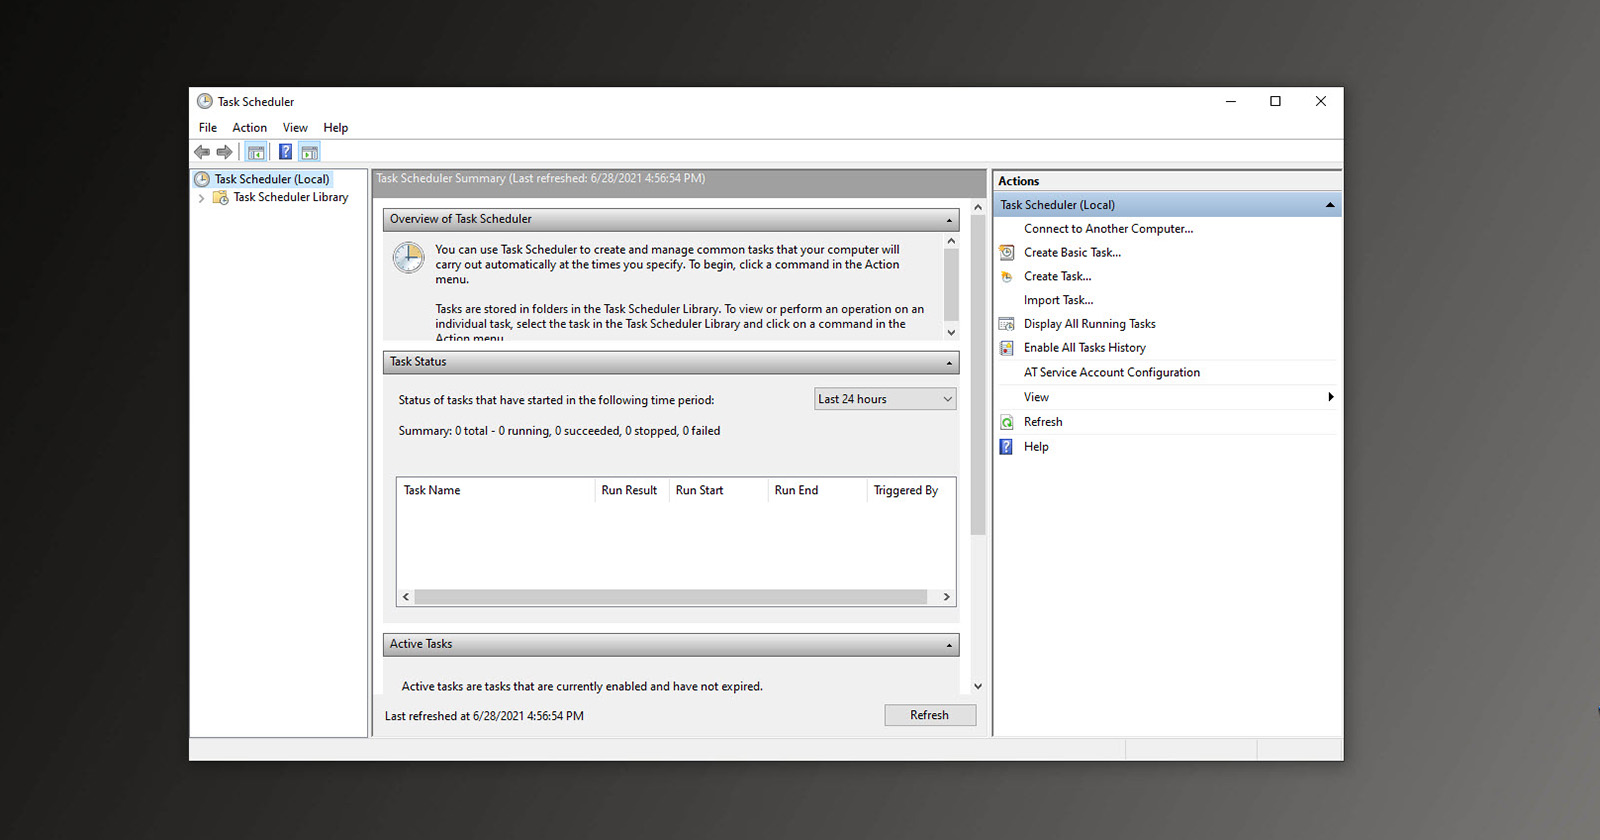This screenshot has height=840, width=1600.
Task: Open the View menu in menu bar
Action: (x=295, y=128)
